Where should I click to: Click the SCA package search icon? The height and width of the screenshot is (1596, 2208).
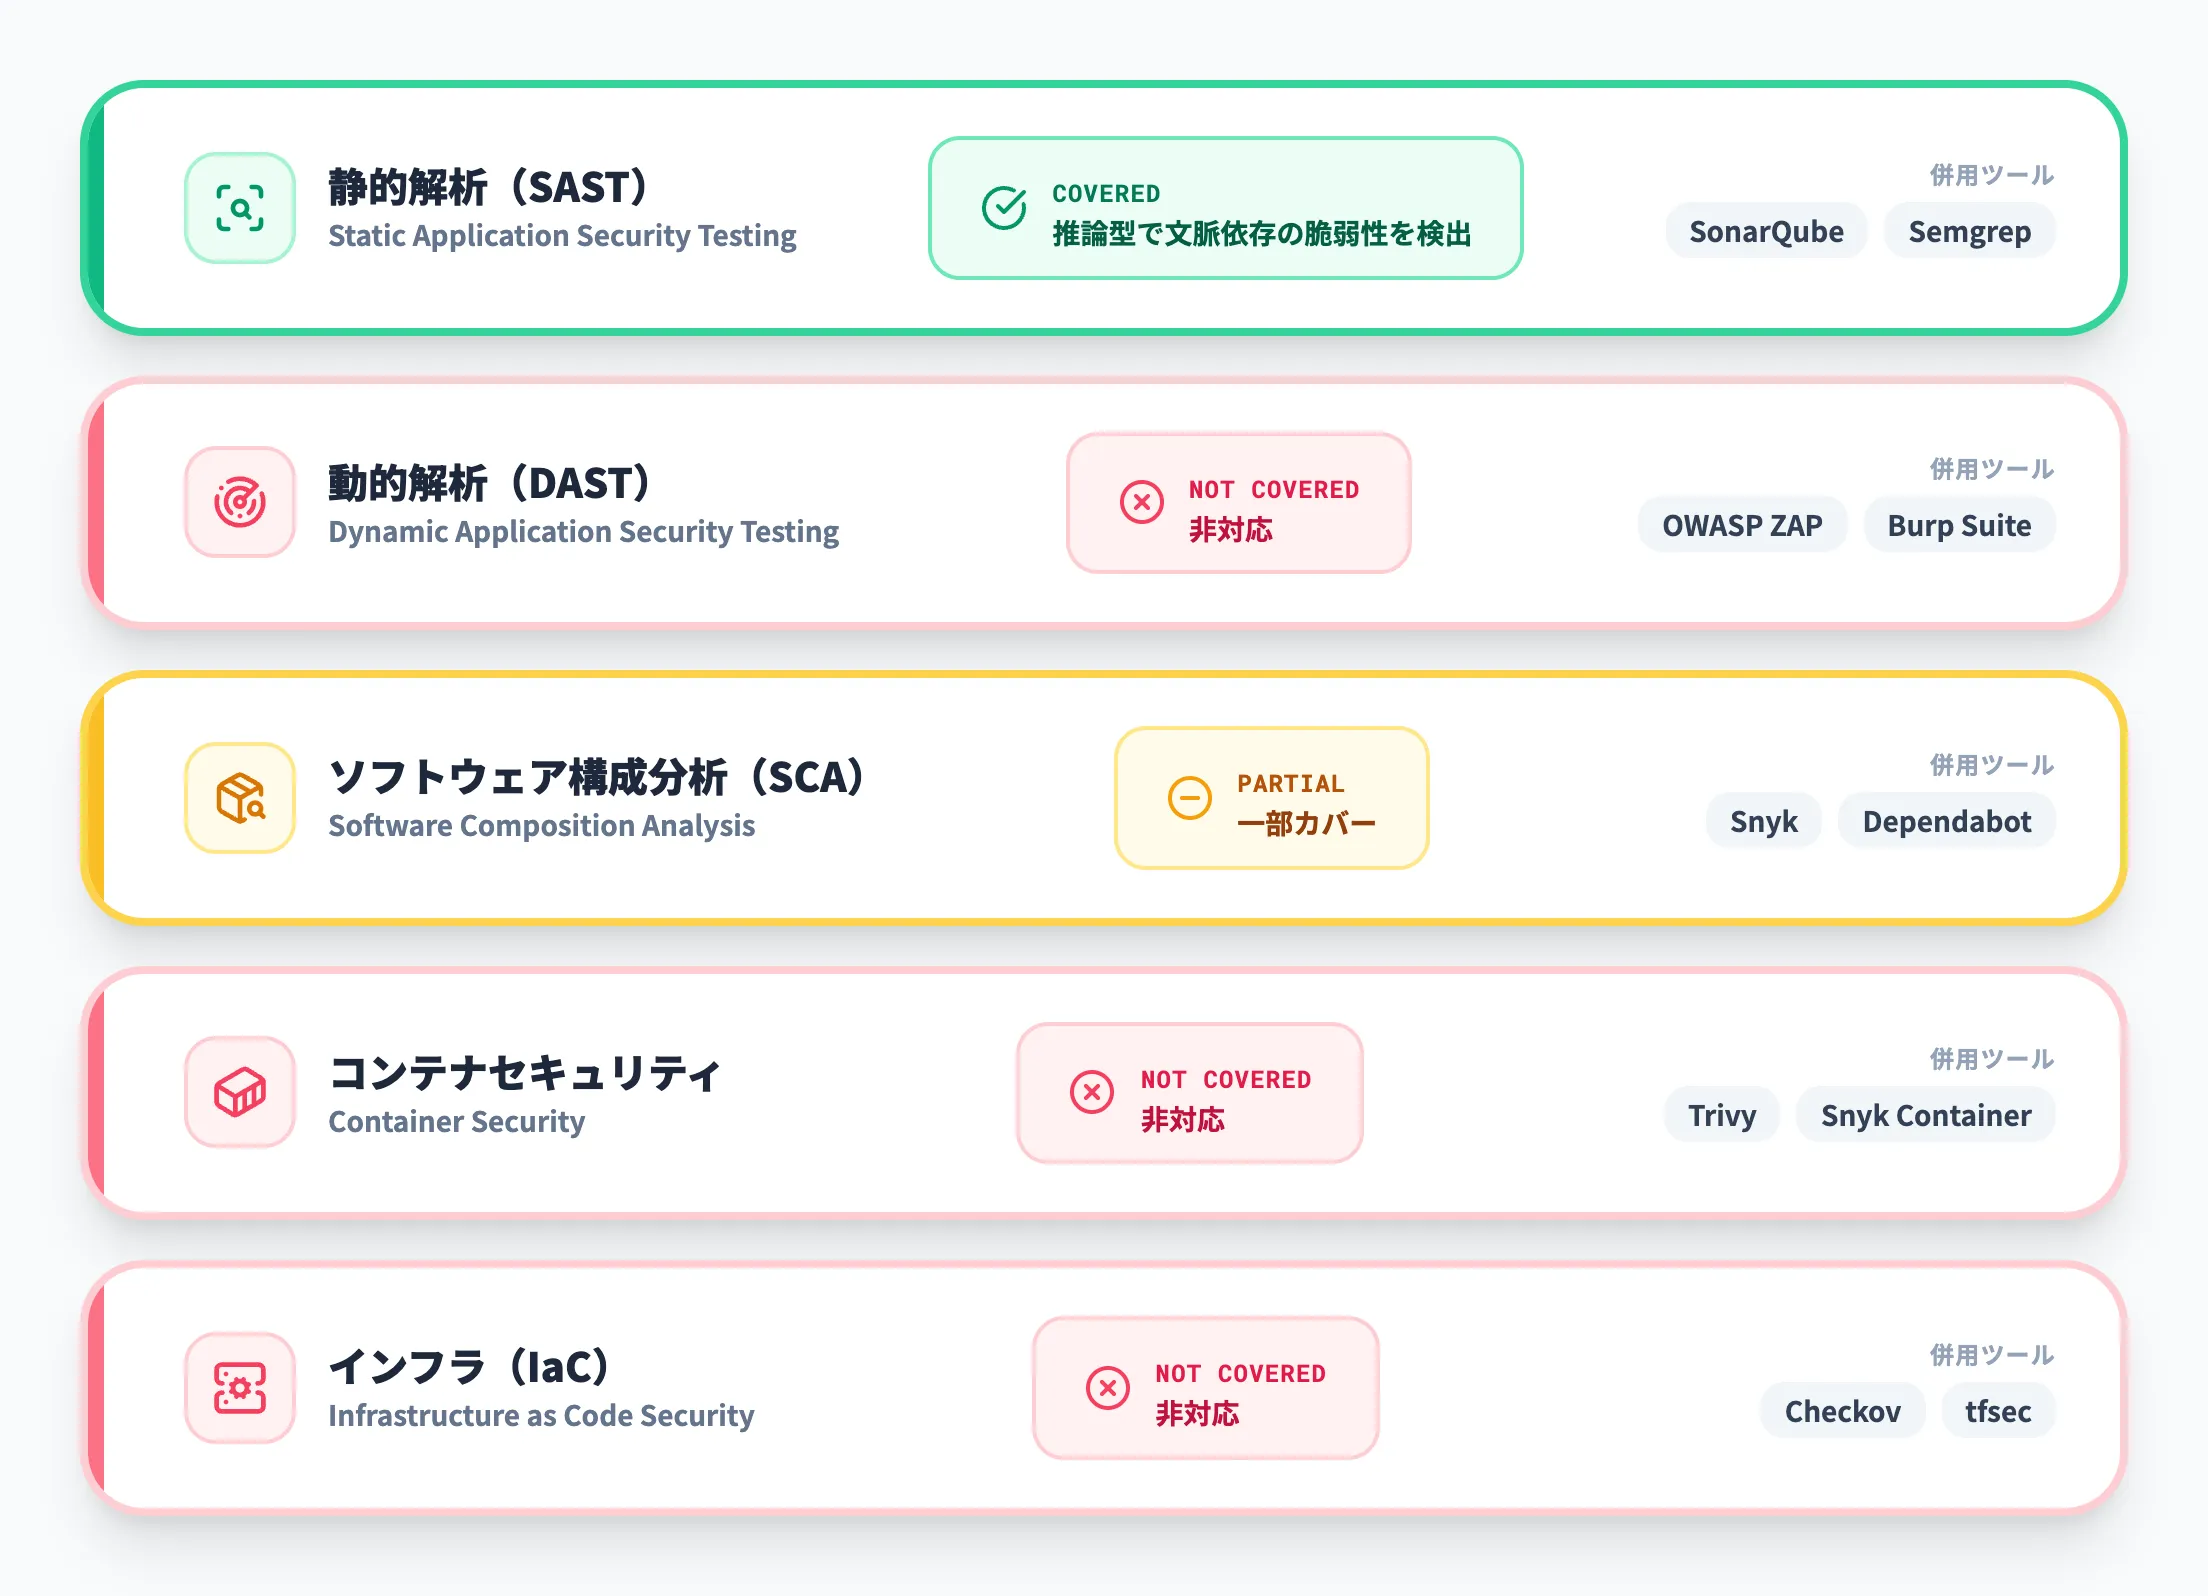point(240,798)
